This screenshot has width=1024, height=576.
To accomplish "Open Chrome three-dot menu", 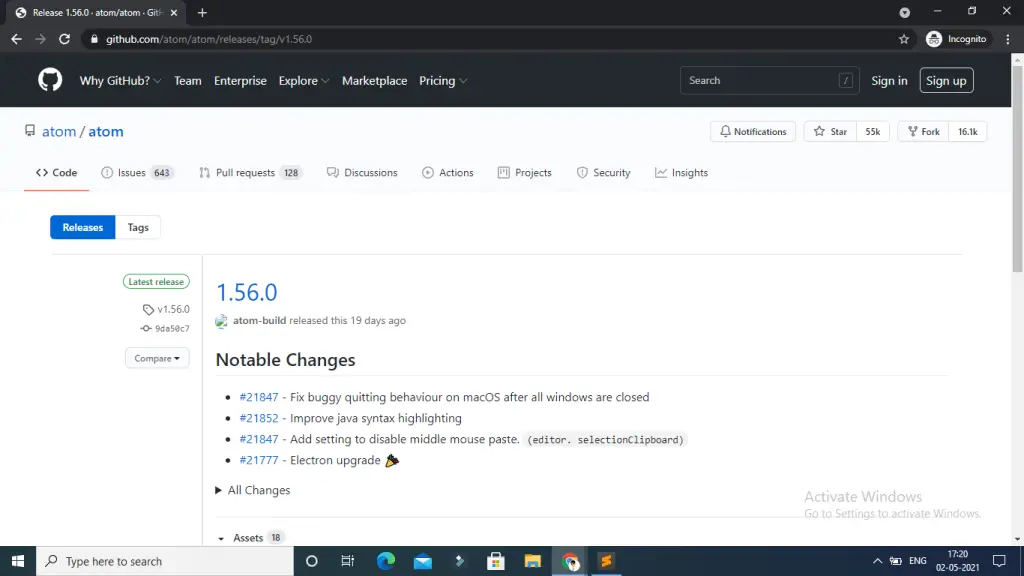I will (x=1008, y=39).
